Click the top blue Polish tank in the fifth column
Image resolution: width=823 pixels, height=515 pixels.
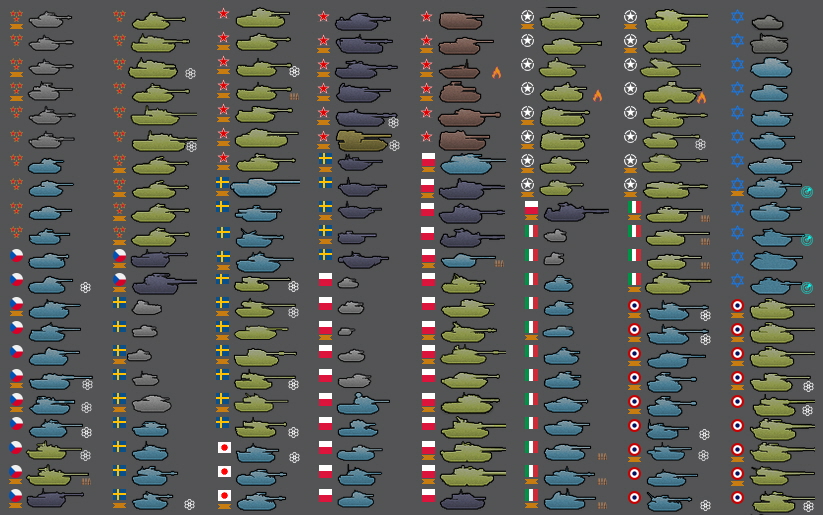tap(472, 164)
